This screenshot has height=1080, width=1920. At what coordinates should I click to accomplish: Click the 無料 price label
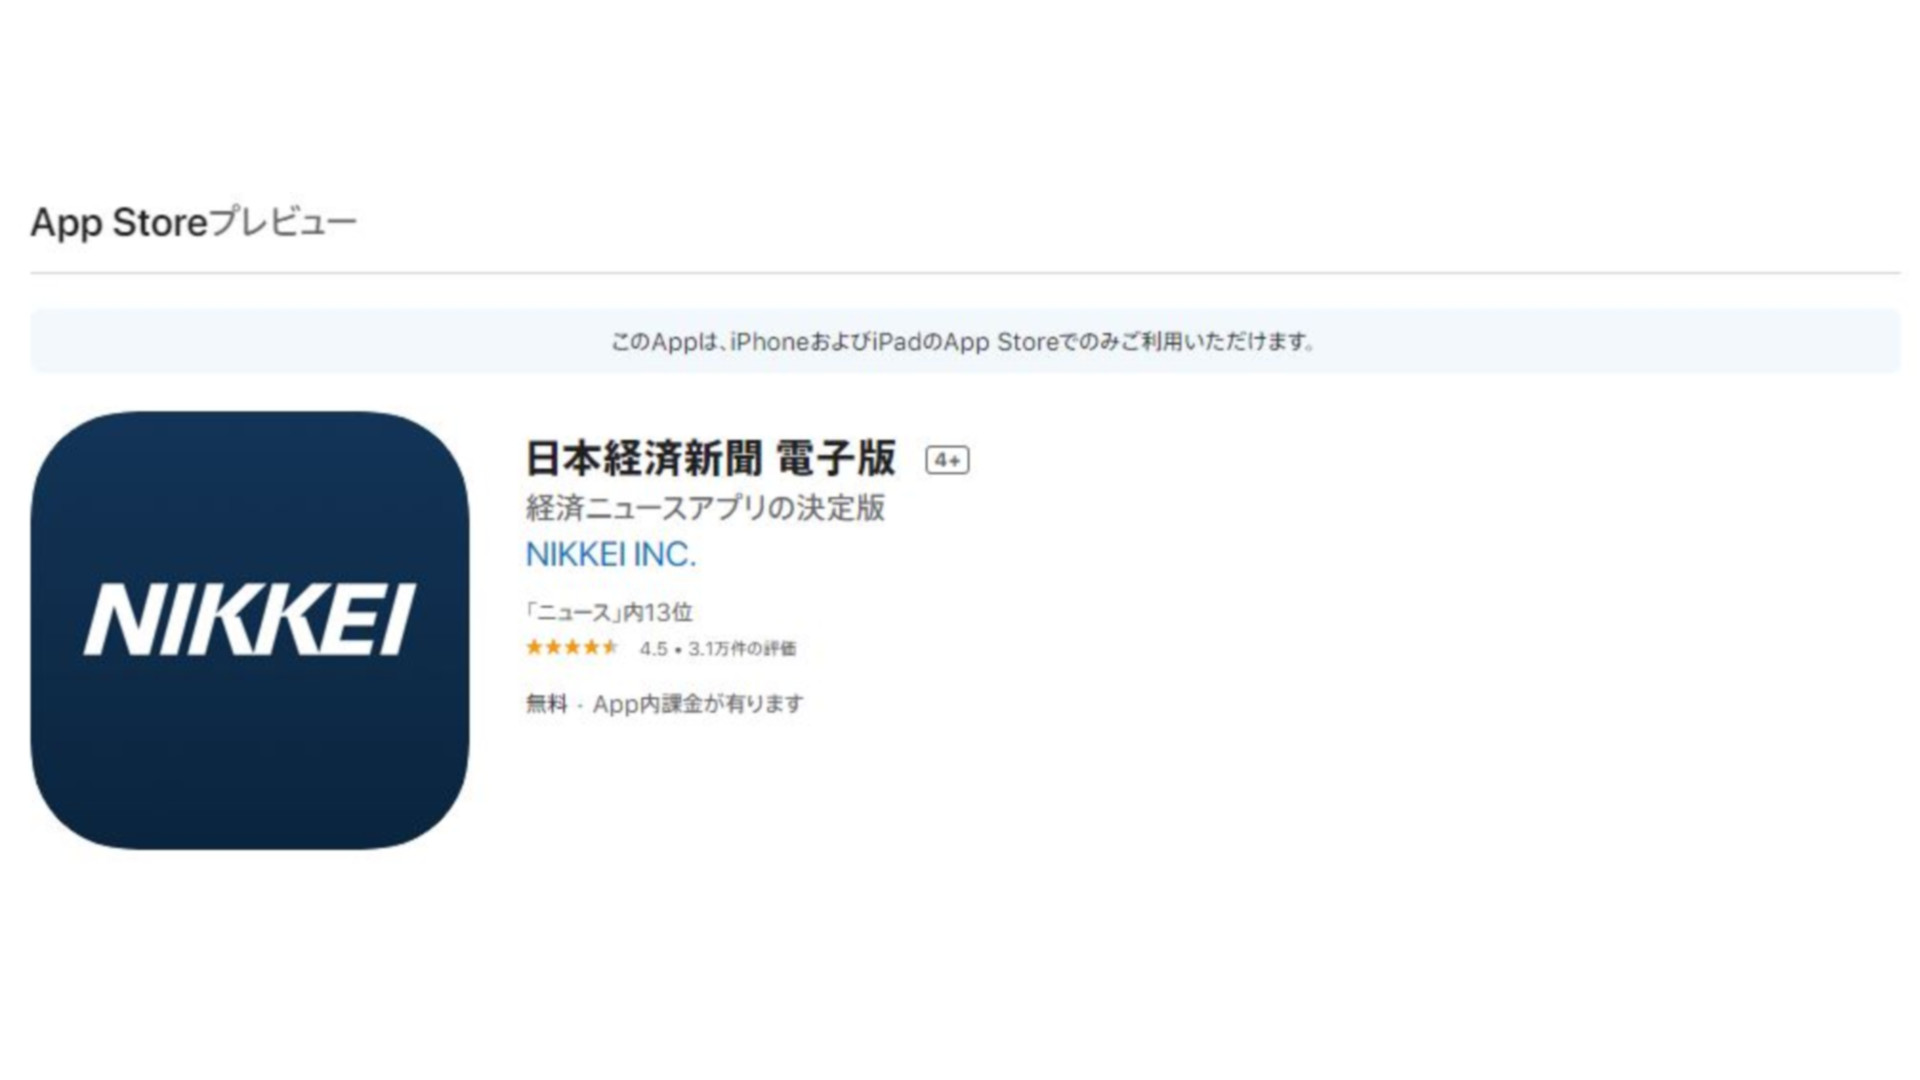pyautogui.click(x=546, y=704)
